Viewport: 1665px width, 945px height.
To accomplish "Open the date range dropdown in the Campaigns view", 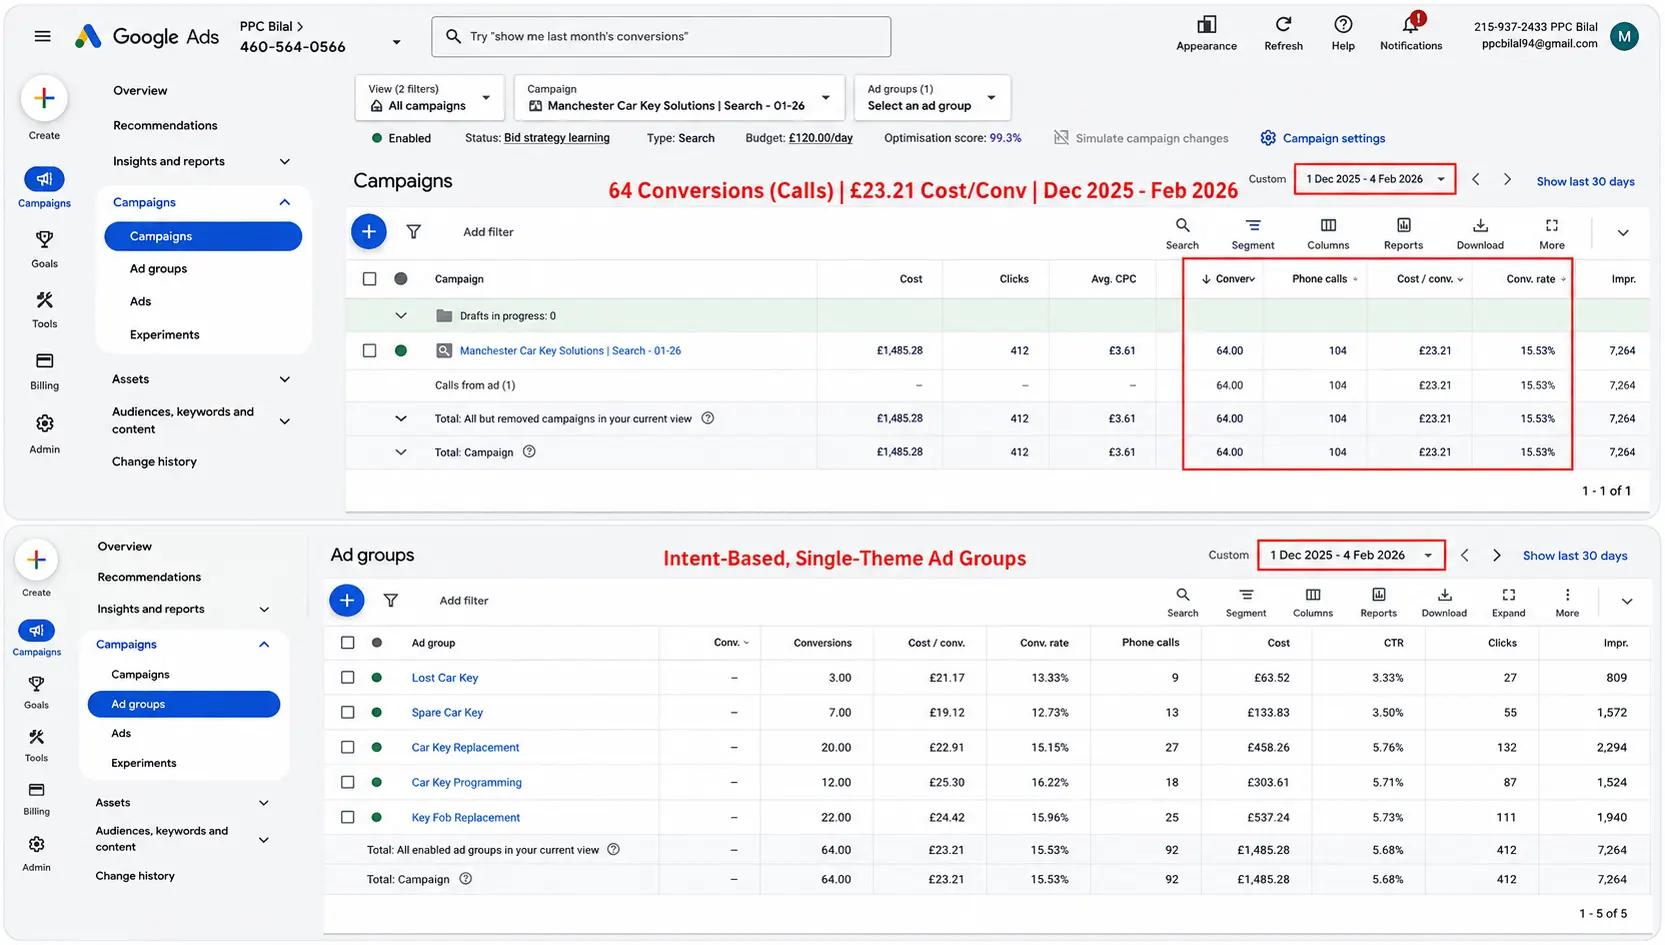I will 1375,180.
